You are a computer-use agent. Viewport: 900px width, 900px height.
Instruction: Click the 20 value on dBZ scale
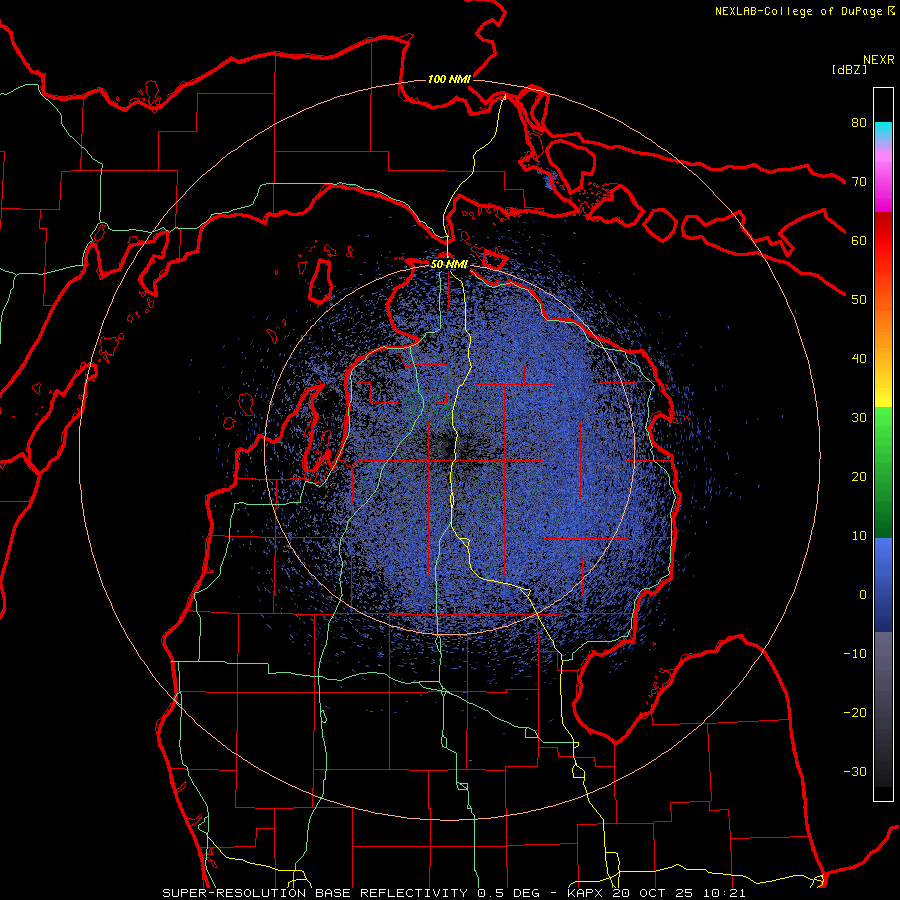point(859,477)
